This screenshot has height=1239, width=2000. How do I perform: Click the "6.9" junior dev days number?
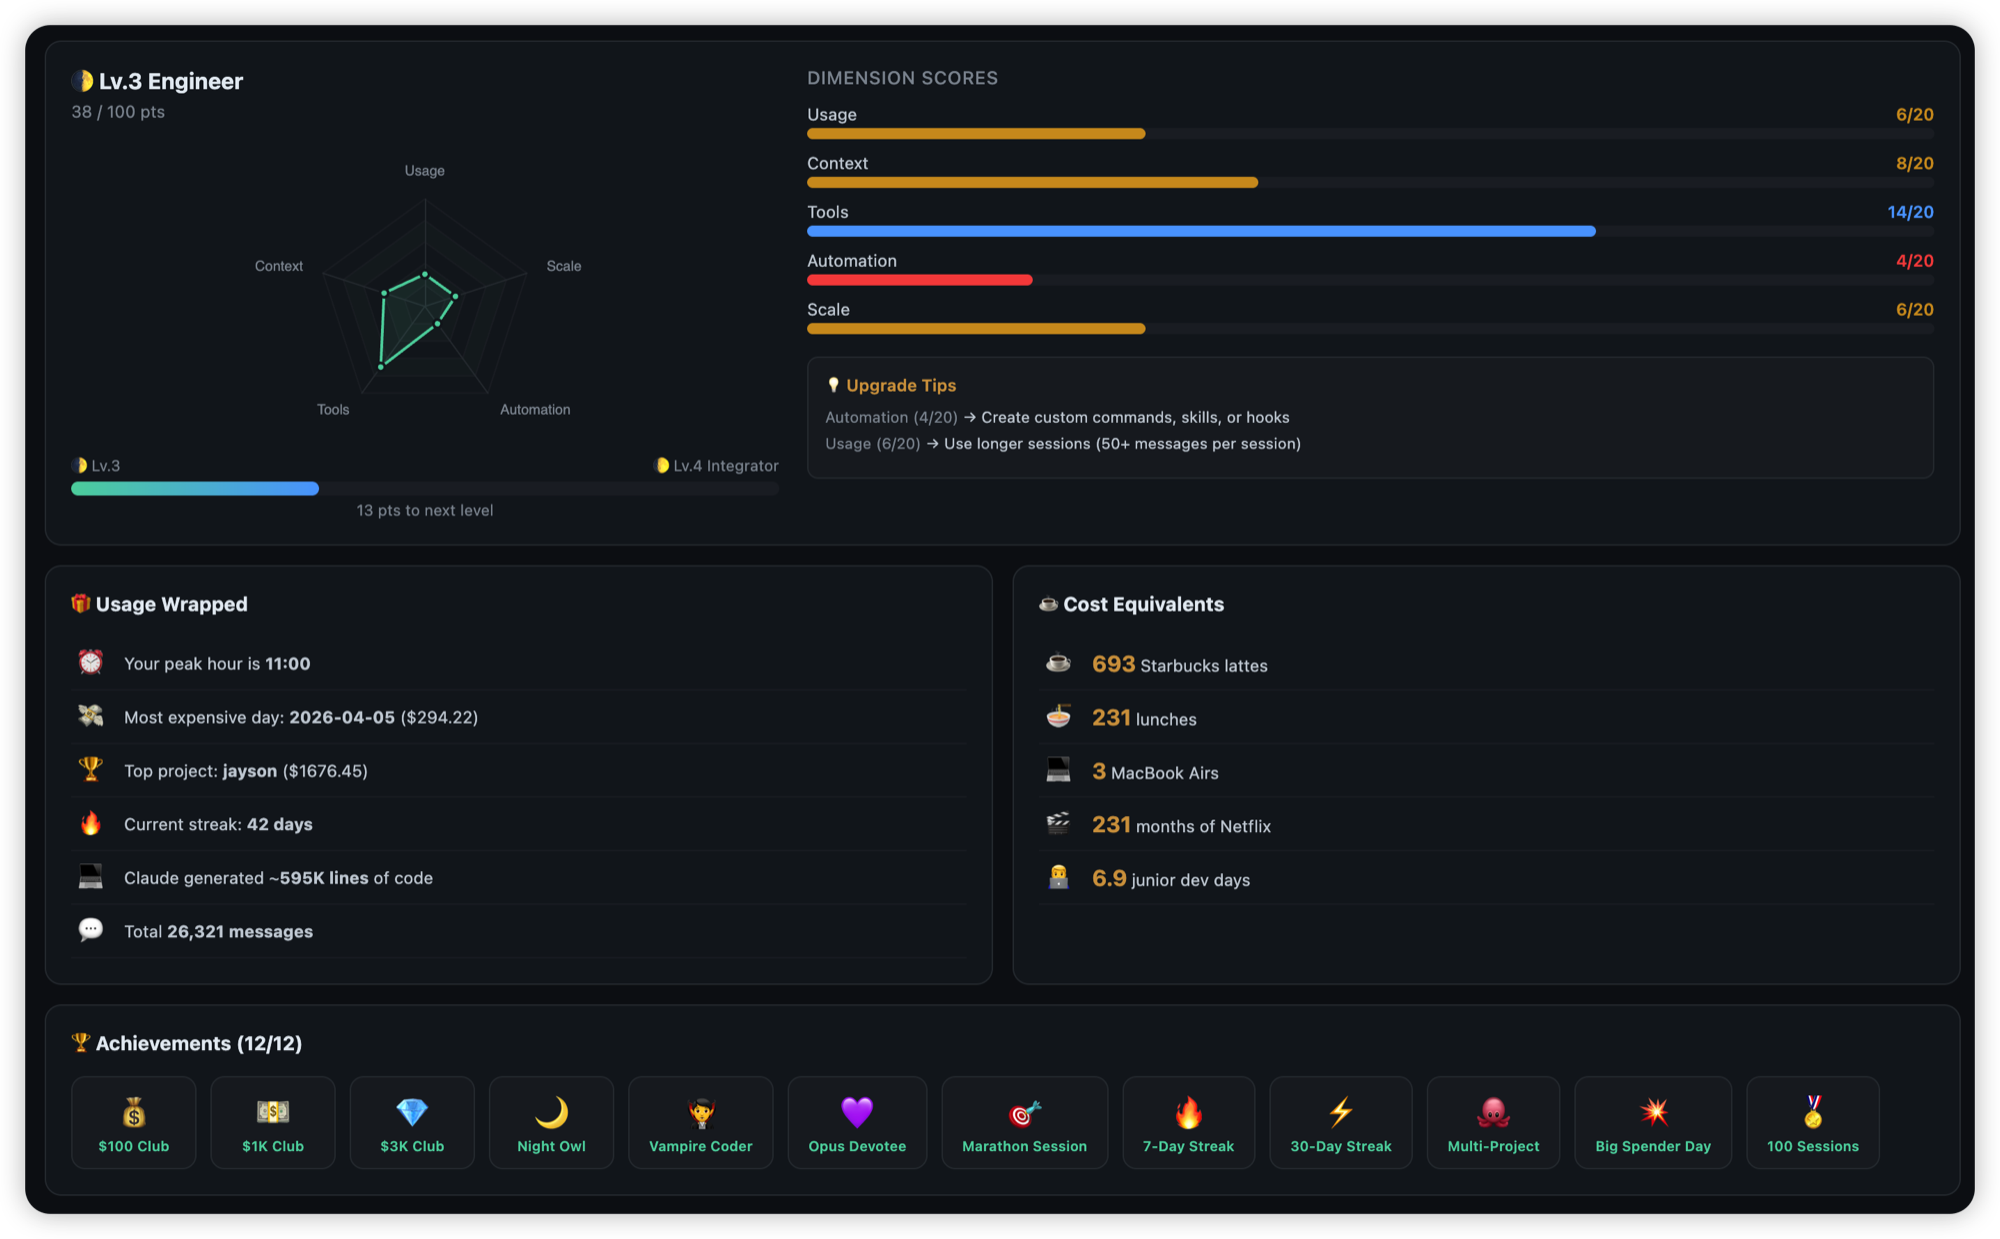coord(1109,878)
